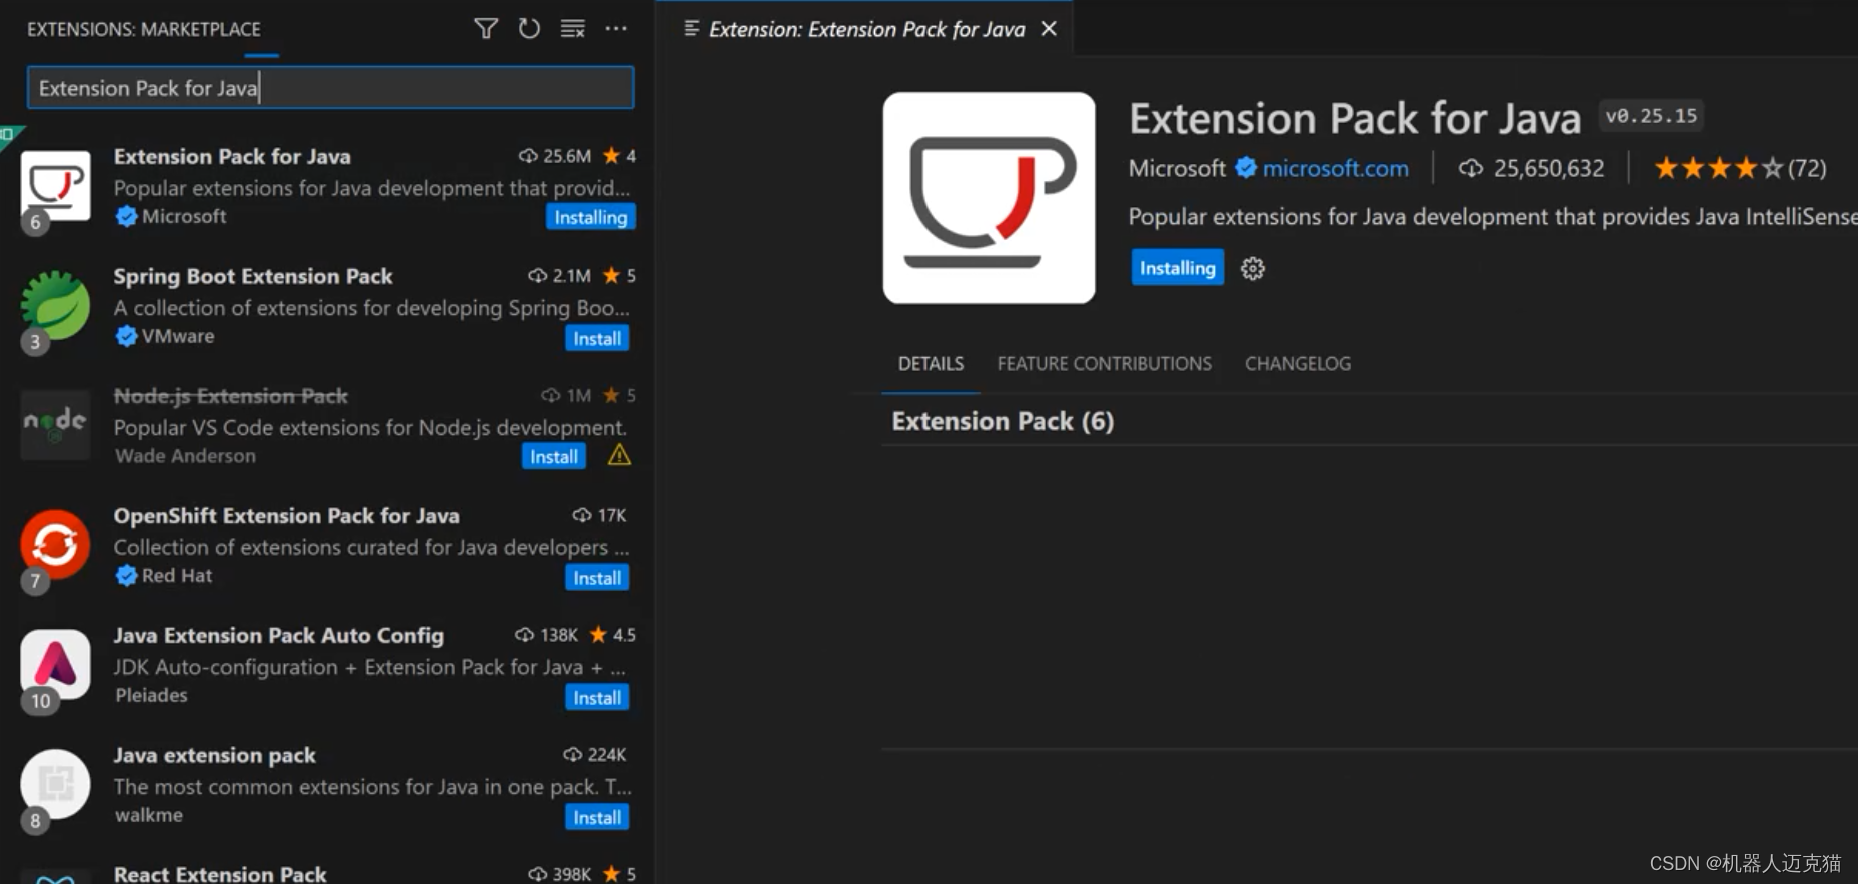Switch to the DETAILS tab
Viewport: 1858px width, 884px height.
(930, 364)
